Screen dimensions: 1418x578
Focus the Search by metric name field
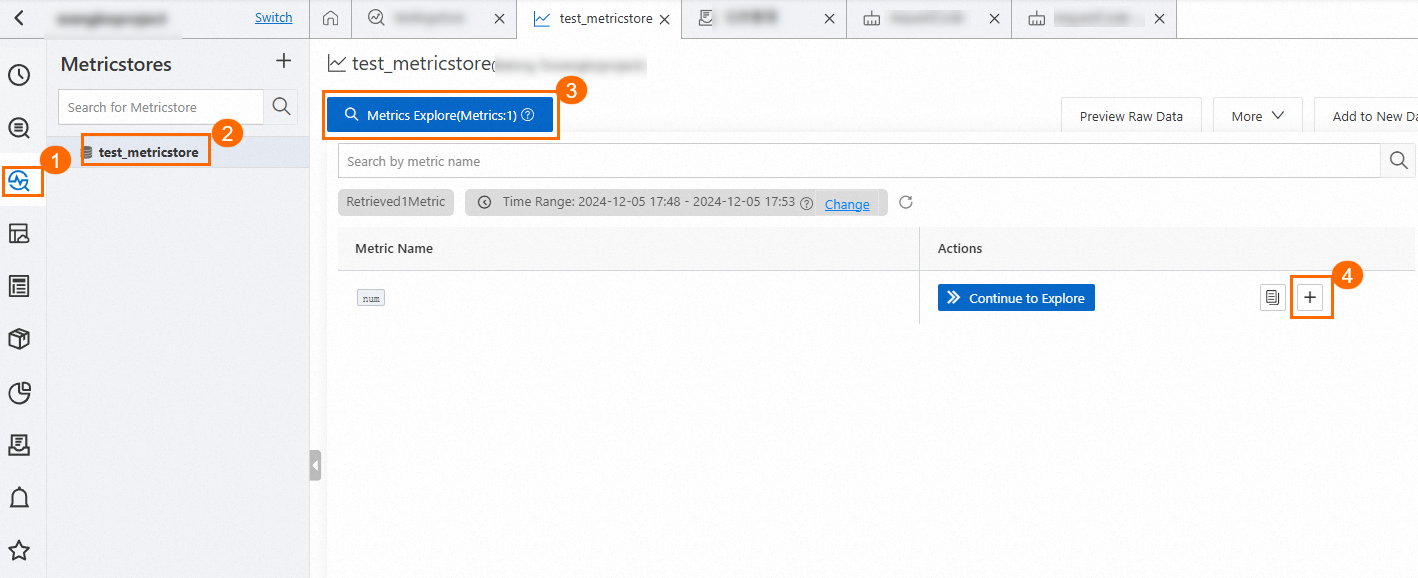[x=859, y=161]
